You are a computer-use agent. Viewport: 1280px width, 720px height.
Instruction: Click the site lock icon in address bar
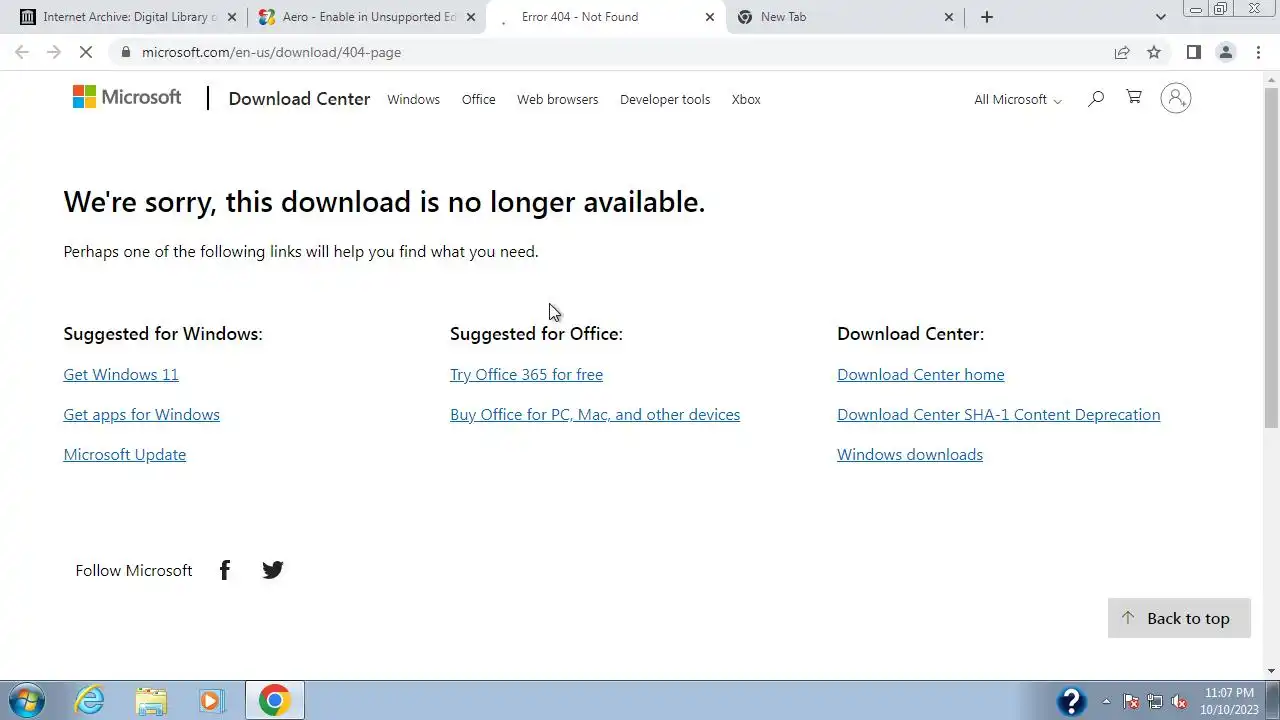[x=124, y=52]
